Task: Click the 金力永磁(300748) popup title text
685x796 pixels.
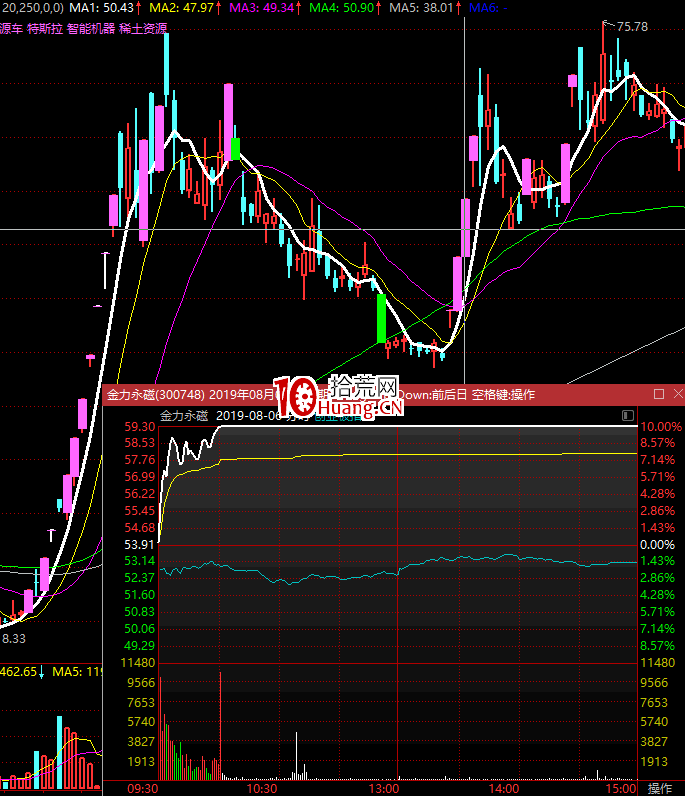Action: pyautogui.click(x=156, y=394)
